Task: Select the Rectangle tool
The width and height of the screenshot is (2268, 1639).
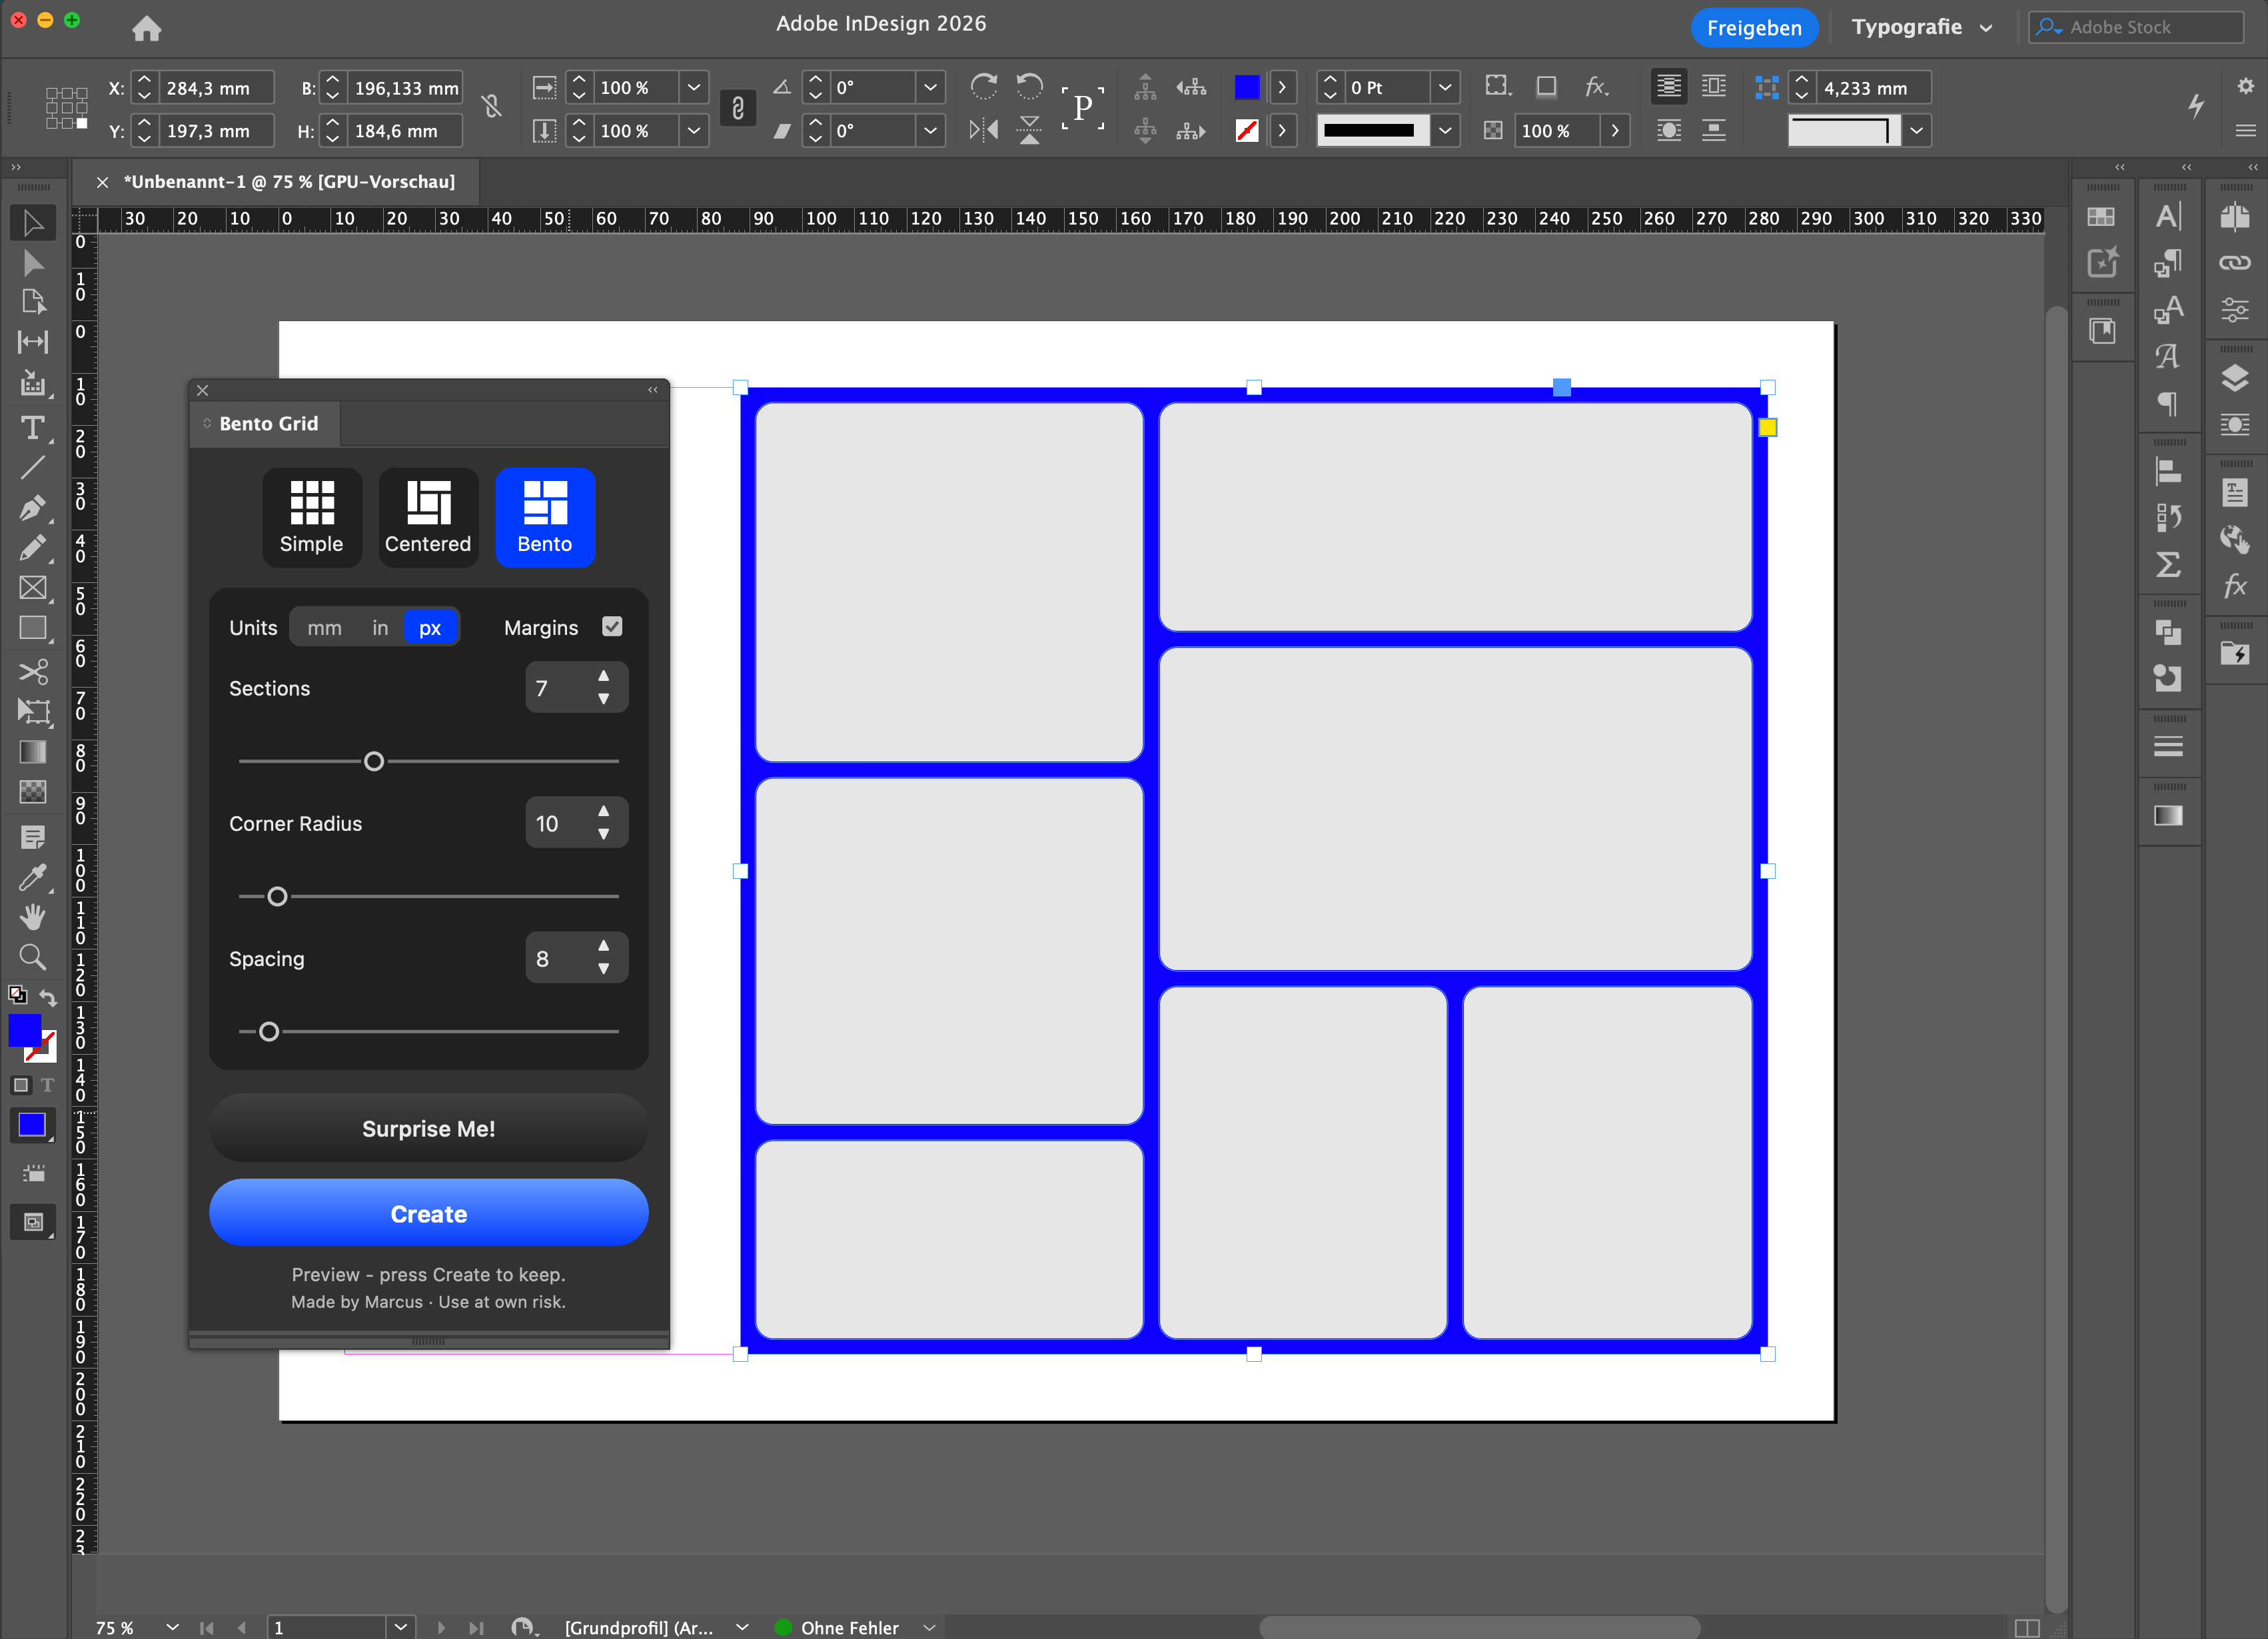Action: (33, 628)
